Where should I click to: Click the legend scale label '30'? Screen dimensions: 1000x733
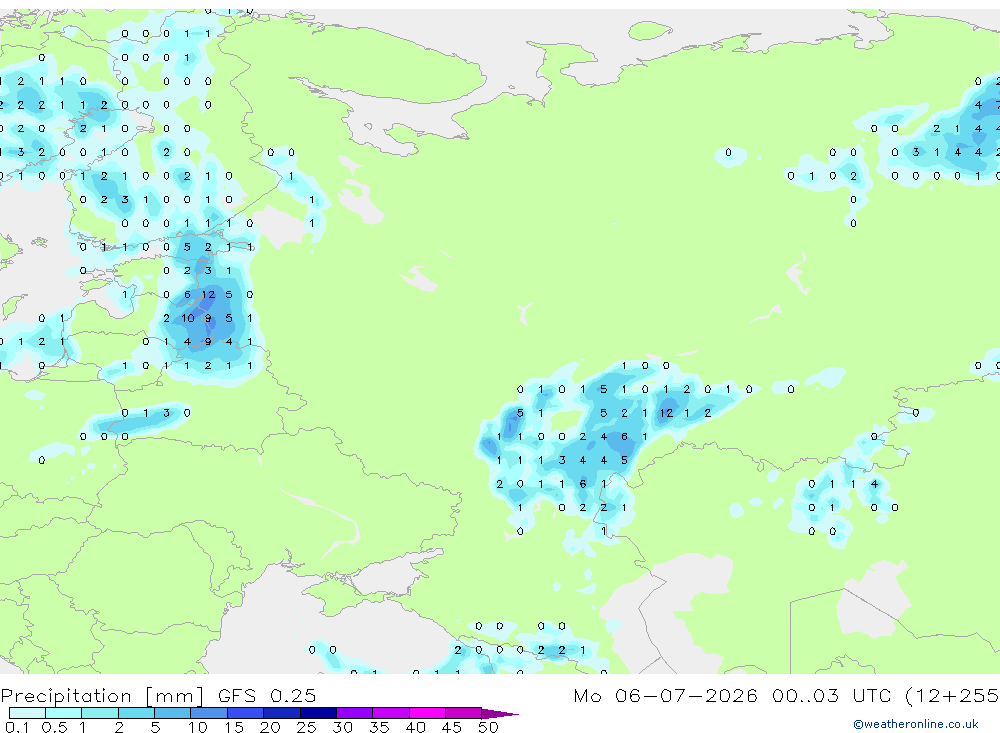coord(343,727)
